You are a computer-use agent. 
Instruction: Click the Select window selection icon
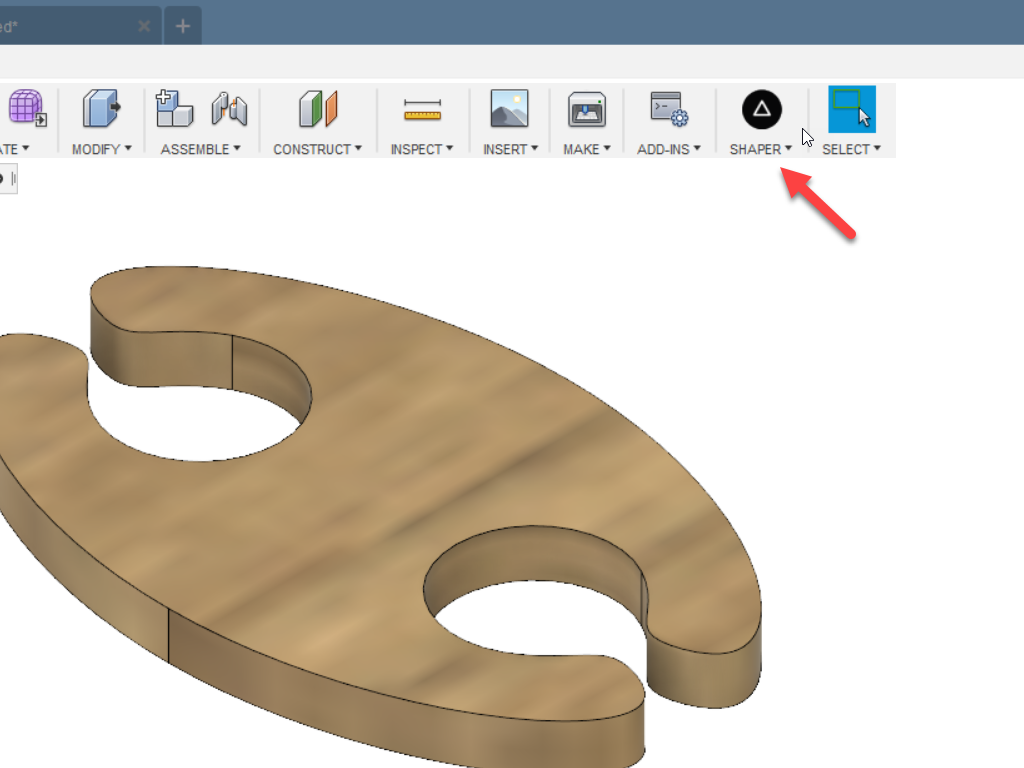tap(852, 109)
